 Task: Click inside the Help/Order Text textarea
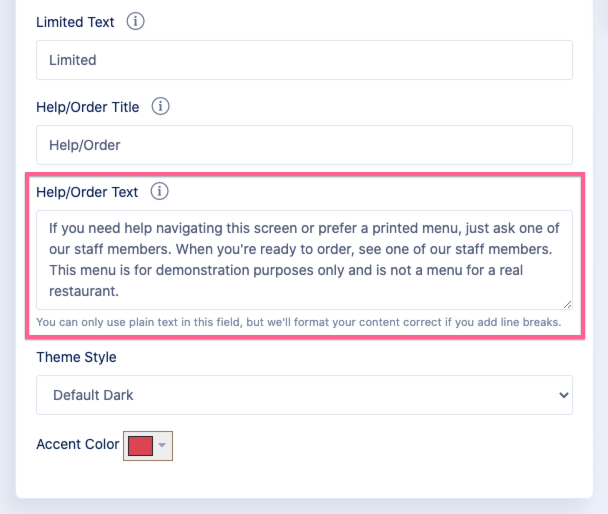pos(304,259)
